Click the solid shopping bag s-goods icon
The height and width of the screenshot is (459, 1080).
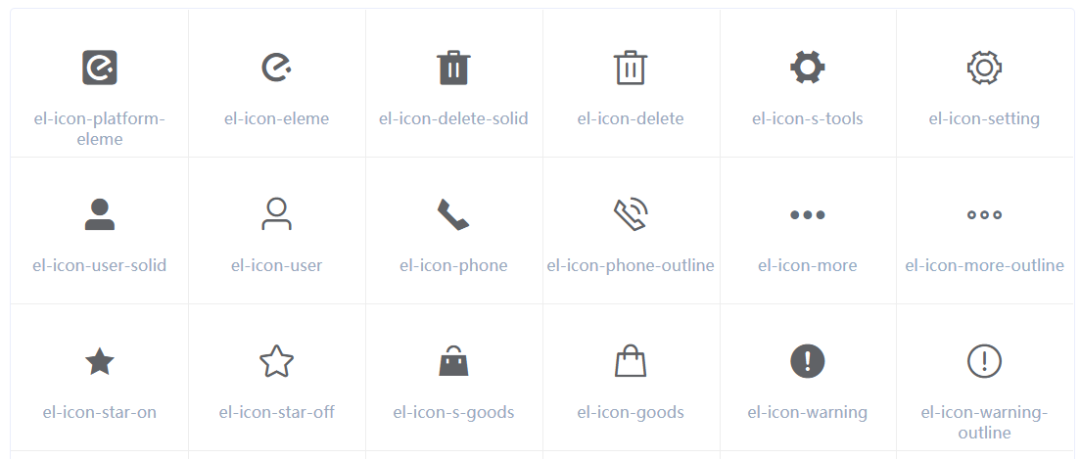453,362
